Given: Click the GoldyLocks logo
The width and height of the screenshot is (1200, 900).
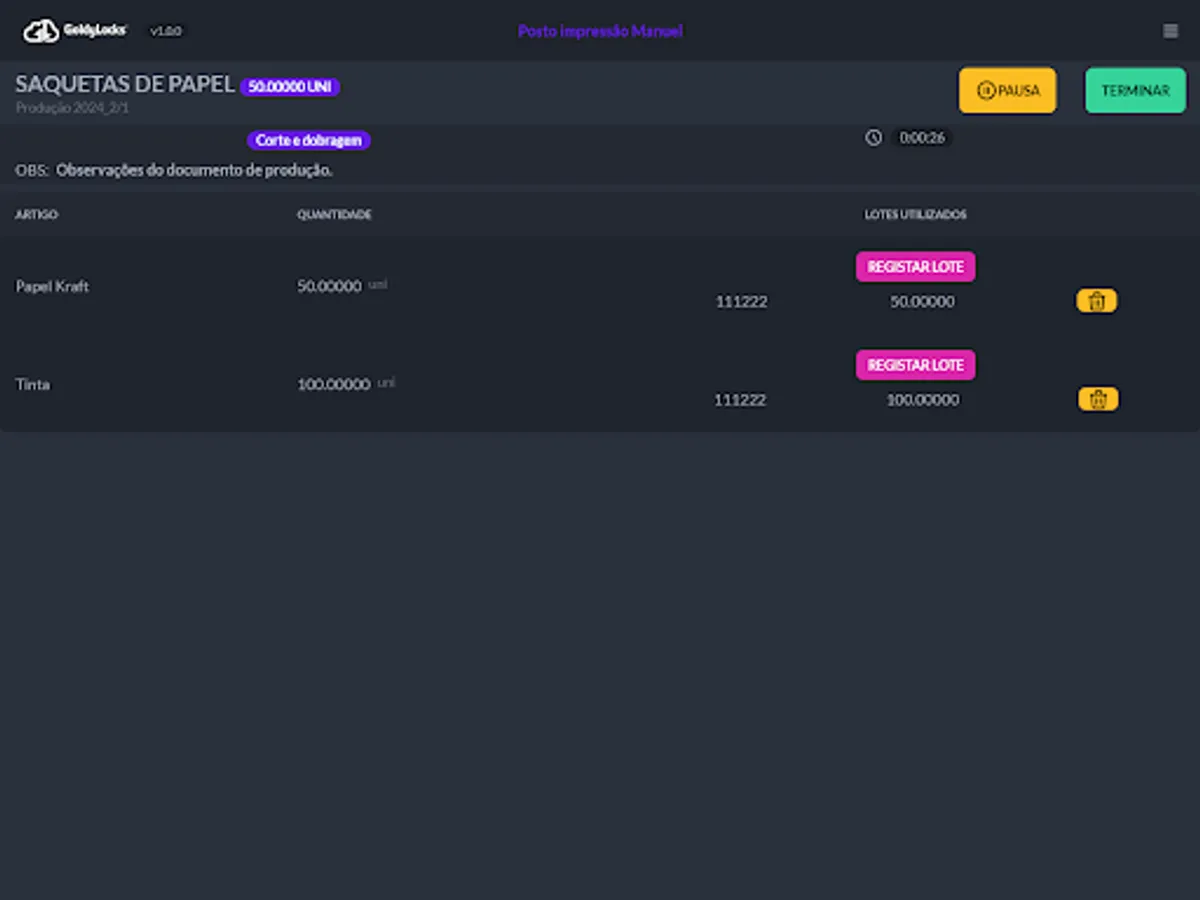Looking at the screenshot, I should coord(75,31).
